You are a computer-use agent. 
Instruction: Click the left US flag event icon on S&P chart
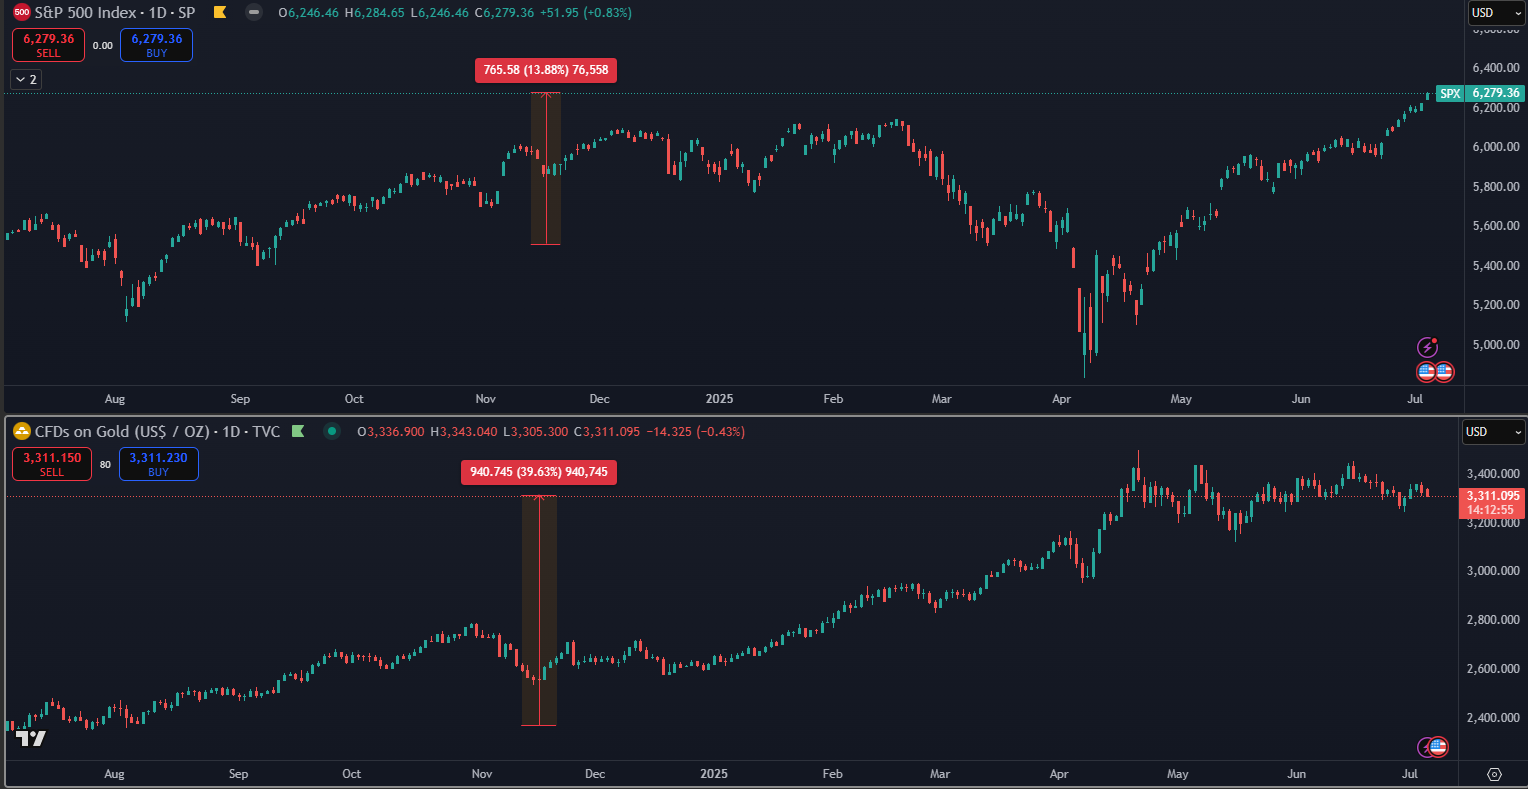(1427, 372)
